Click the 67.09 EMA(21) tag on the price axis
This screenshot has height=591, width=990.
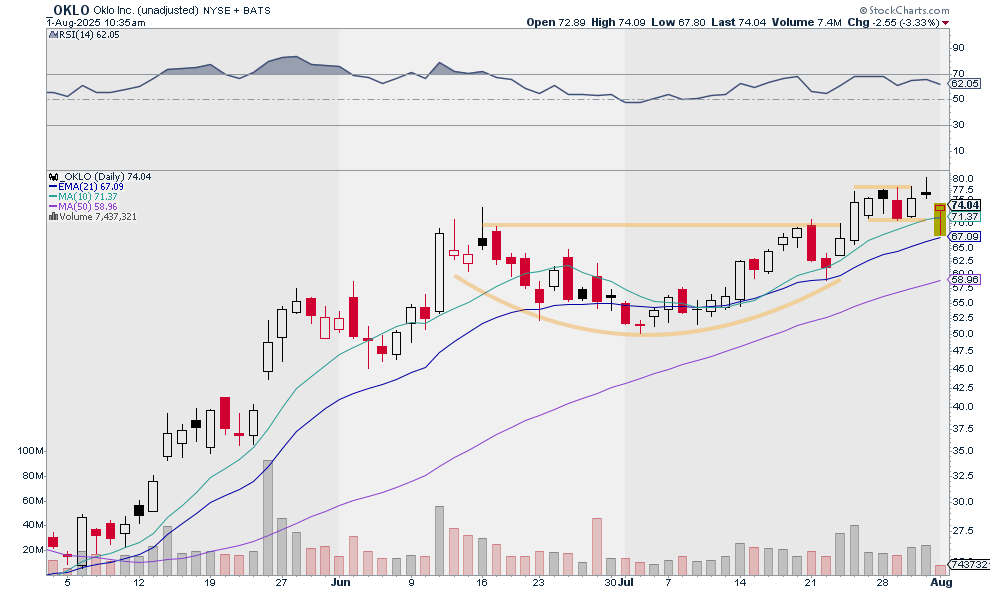tap(965, 237)
